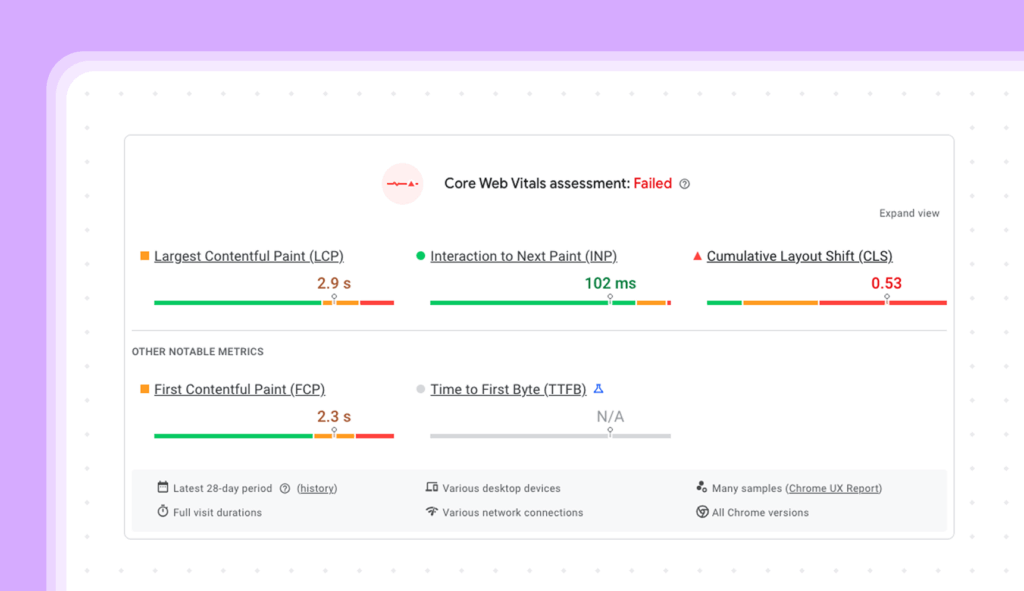Open the help icon beside Failed status
This screenshot has height=591, width=1024.
point(684,184)
